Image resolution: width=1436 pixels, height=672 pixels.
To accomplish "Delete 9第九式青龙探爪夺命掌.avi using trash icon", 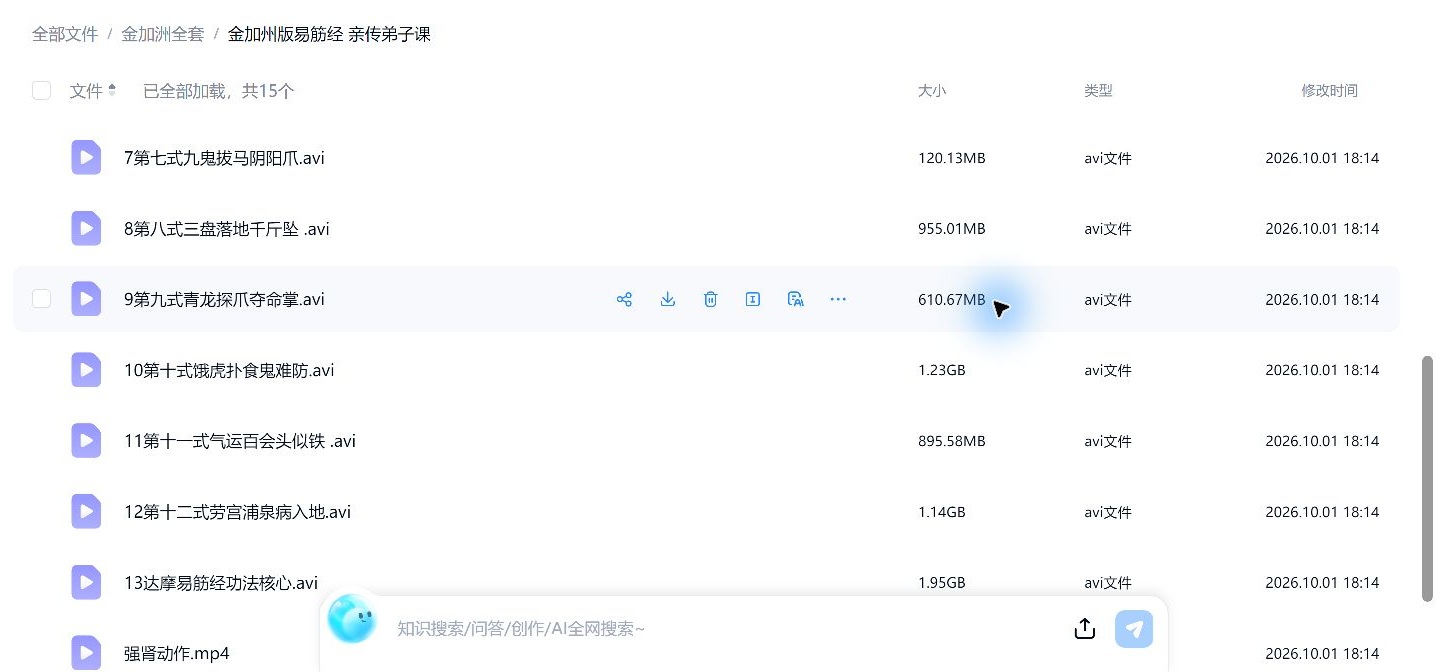I will point(710,299).
